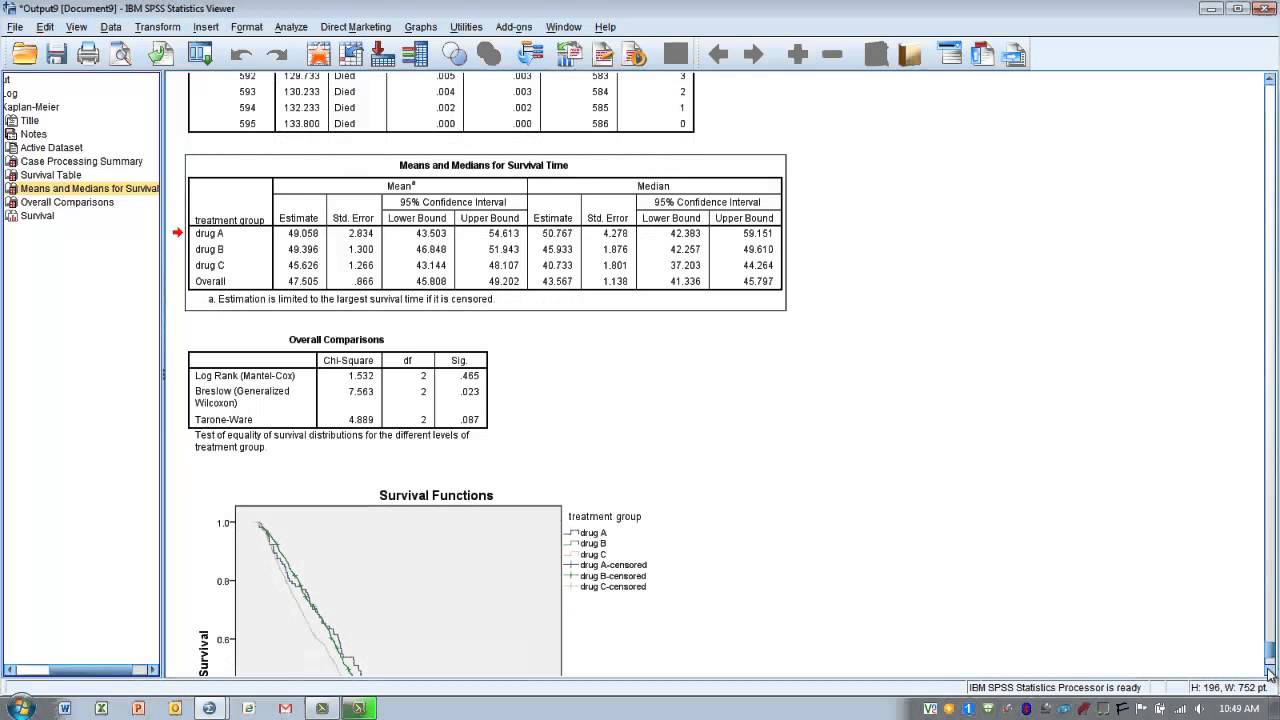This screenshot has height=720, width=1280.
Task: Select Active Dataset outline item
Action: pos(51,147)
